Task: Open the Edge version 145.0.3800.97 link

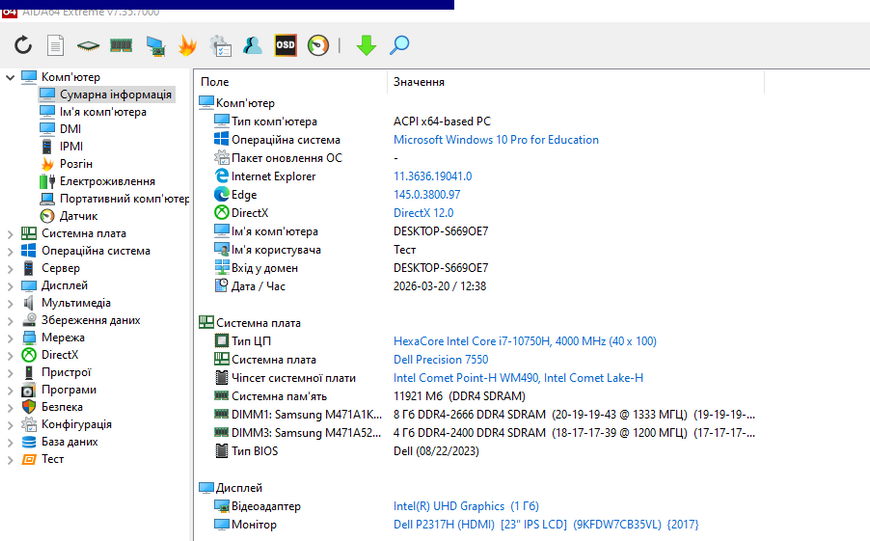Action: (427, 195)
